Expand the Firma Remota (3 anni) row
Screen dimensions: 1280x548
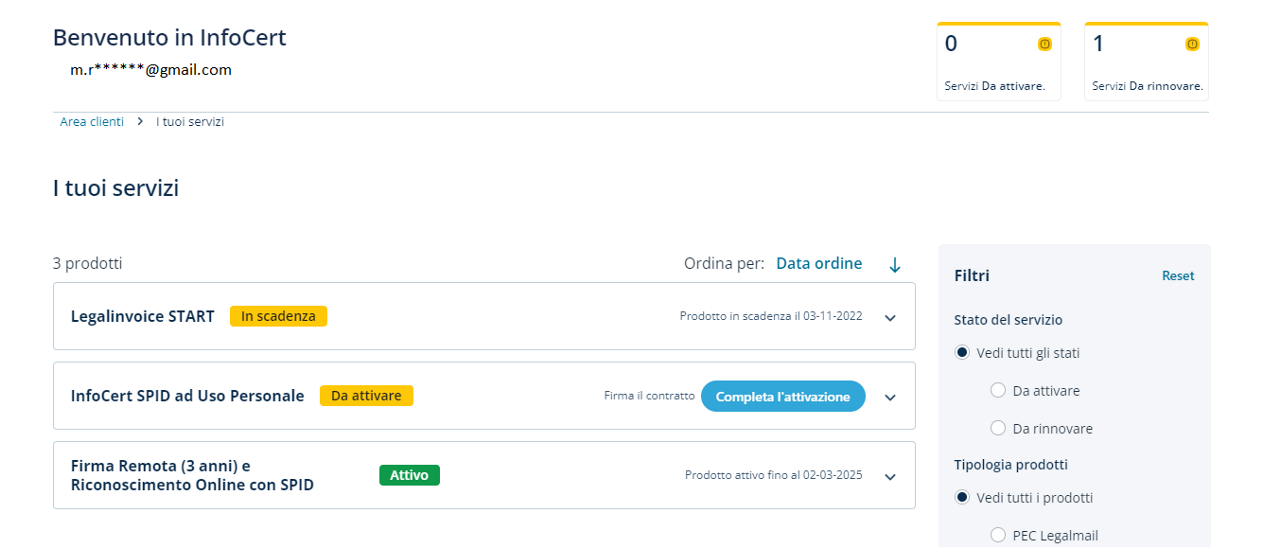coord(890,477)
